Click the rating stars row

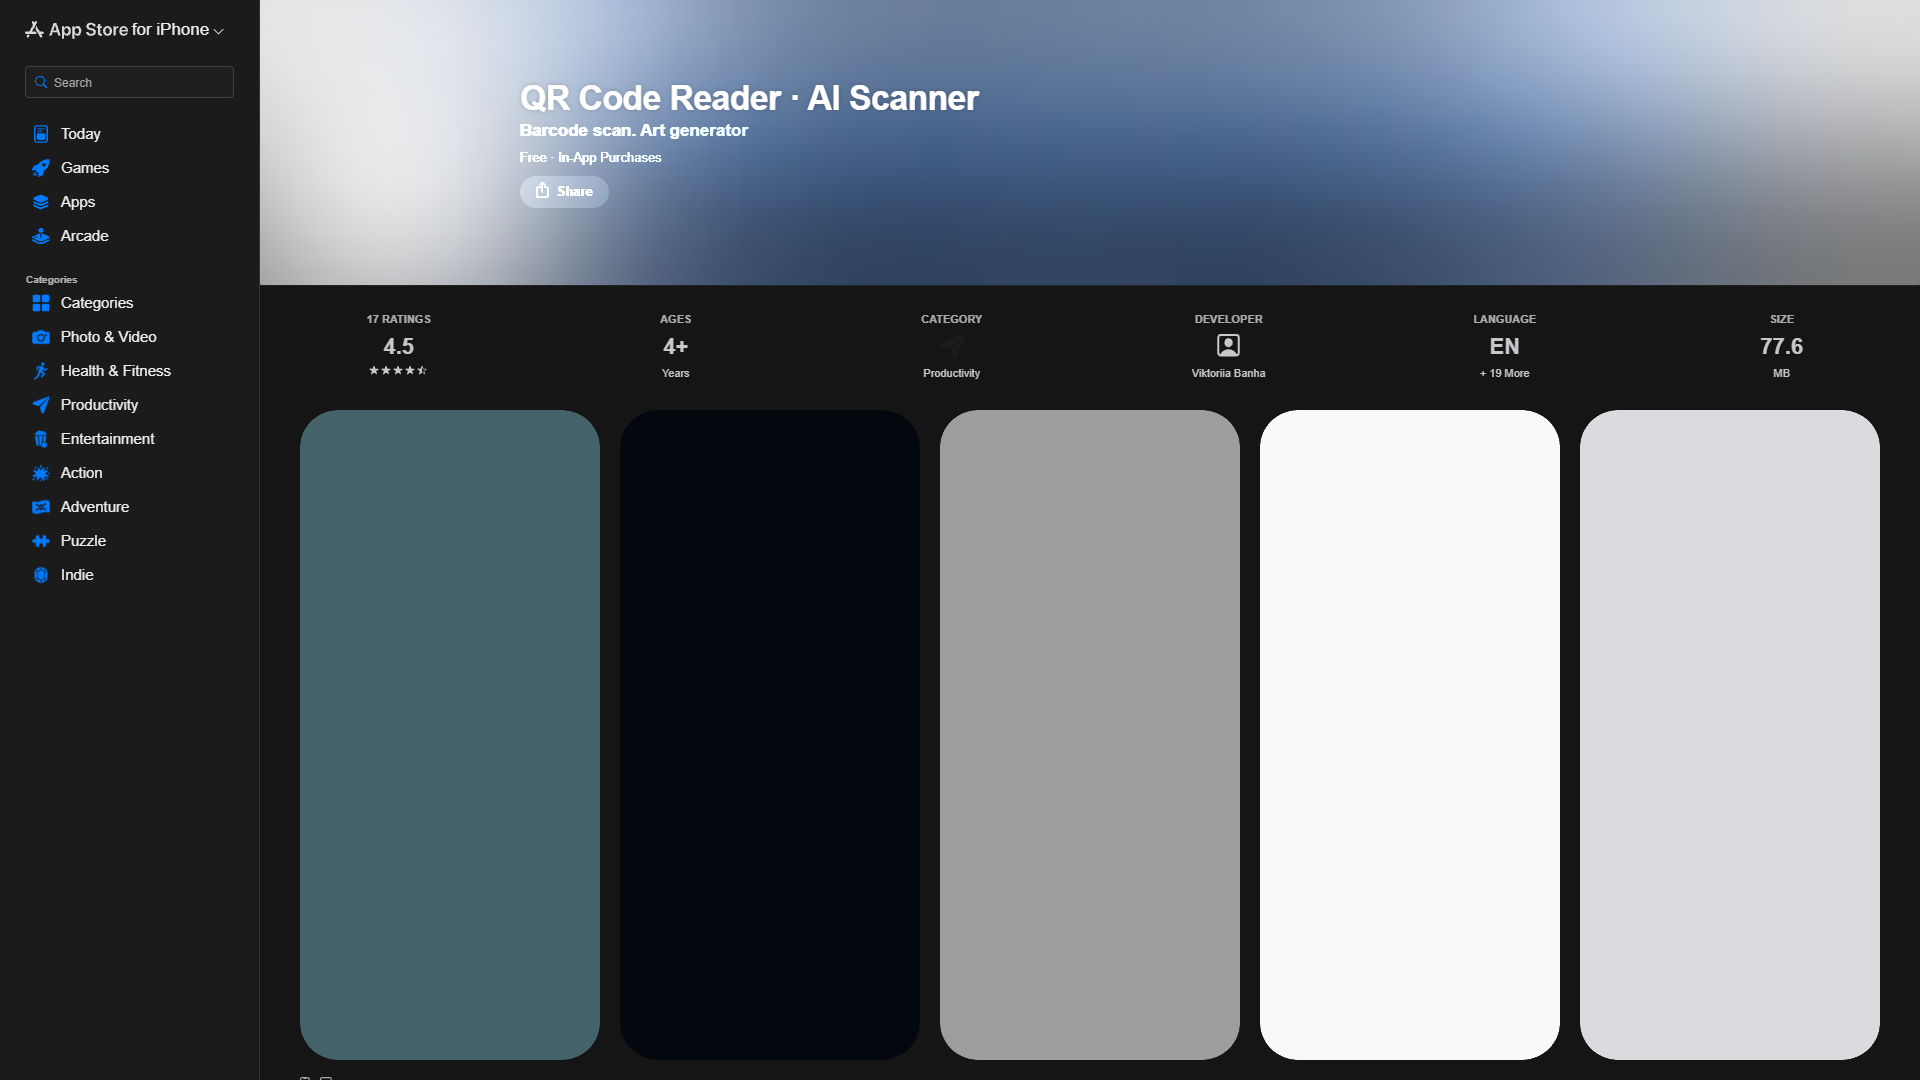[x=398, y=370]
